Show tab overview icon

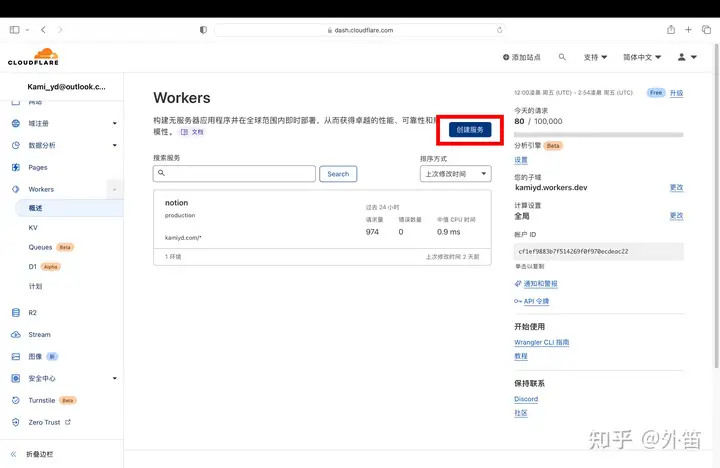point(706,30)
